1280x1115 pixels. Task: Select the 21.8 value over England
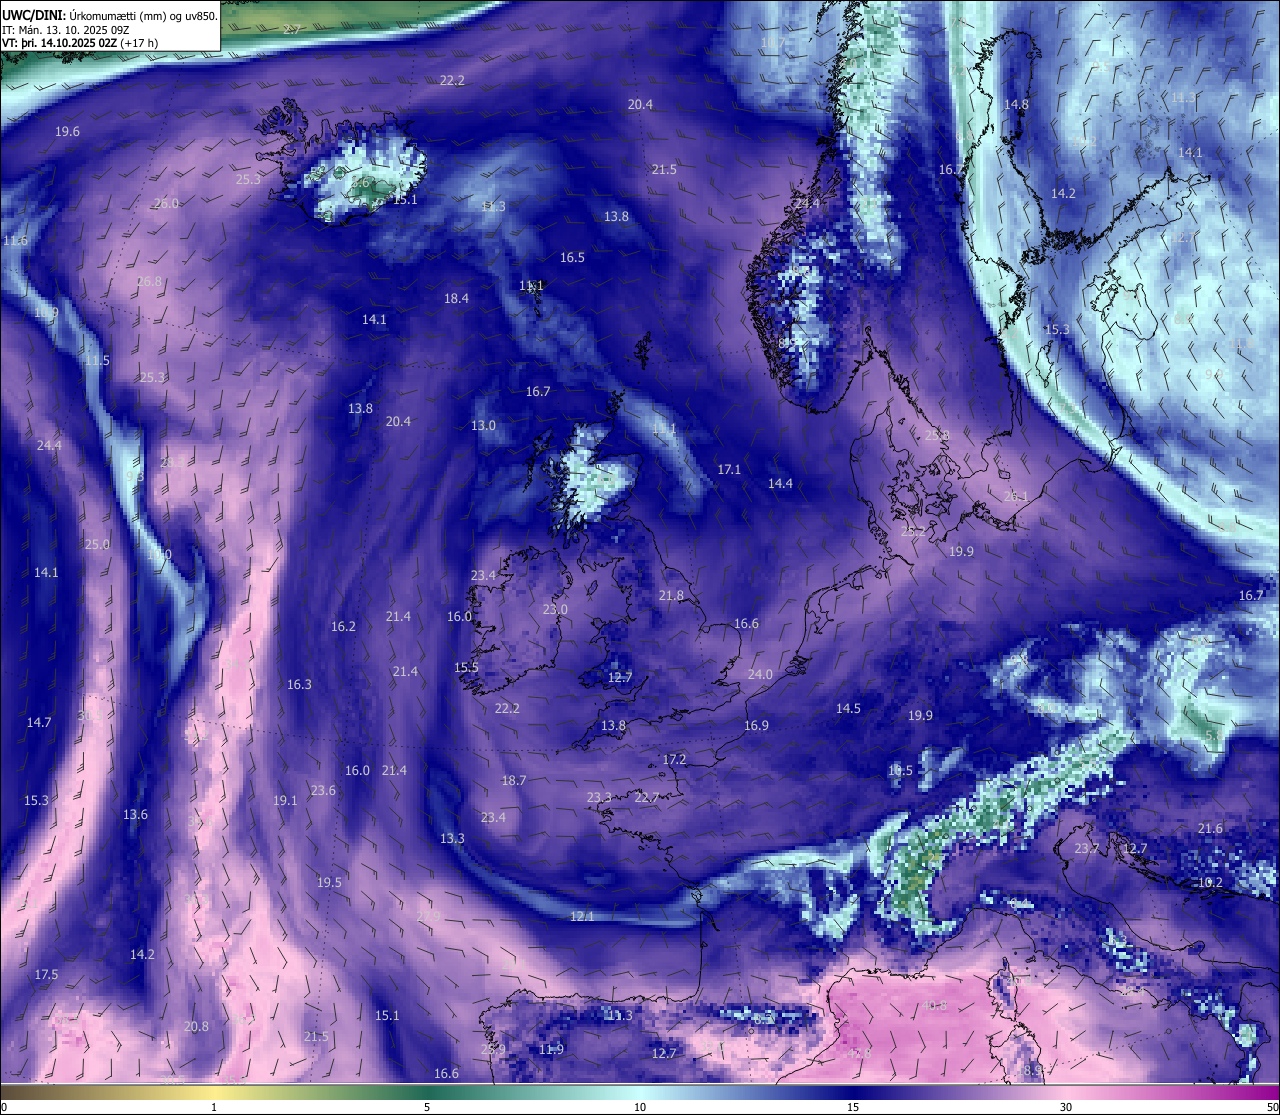click(671, 595)
